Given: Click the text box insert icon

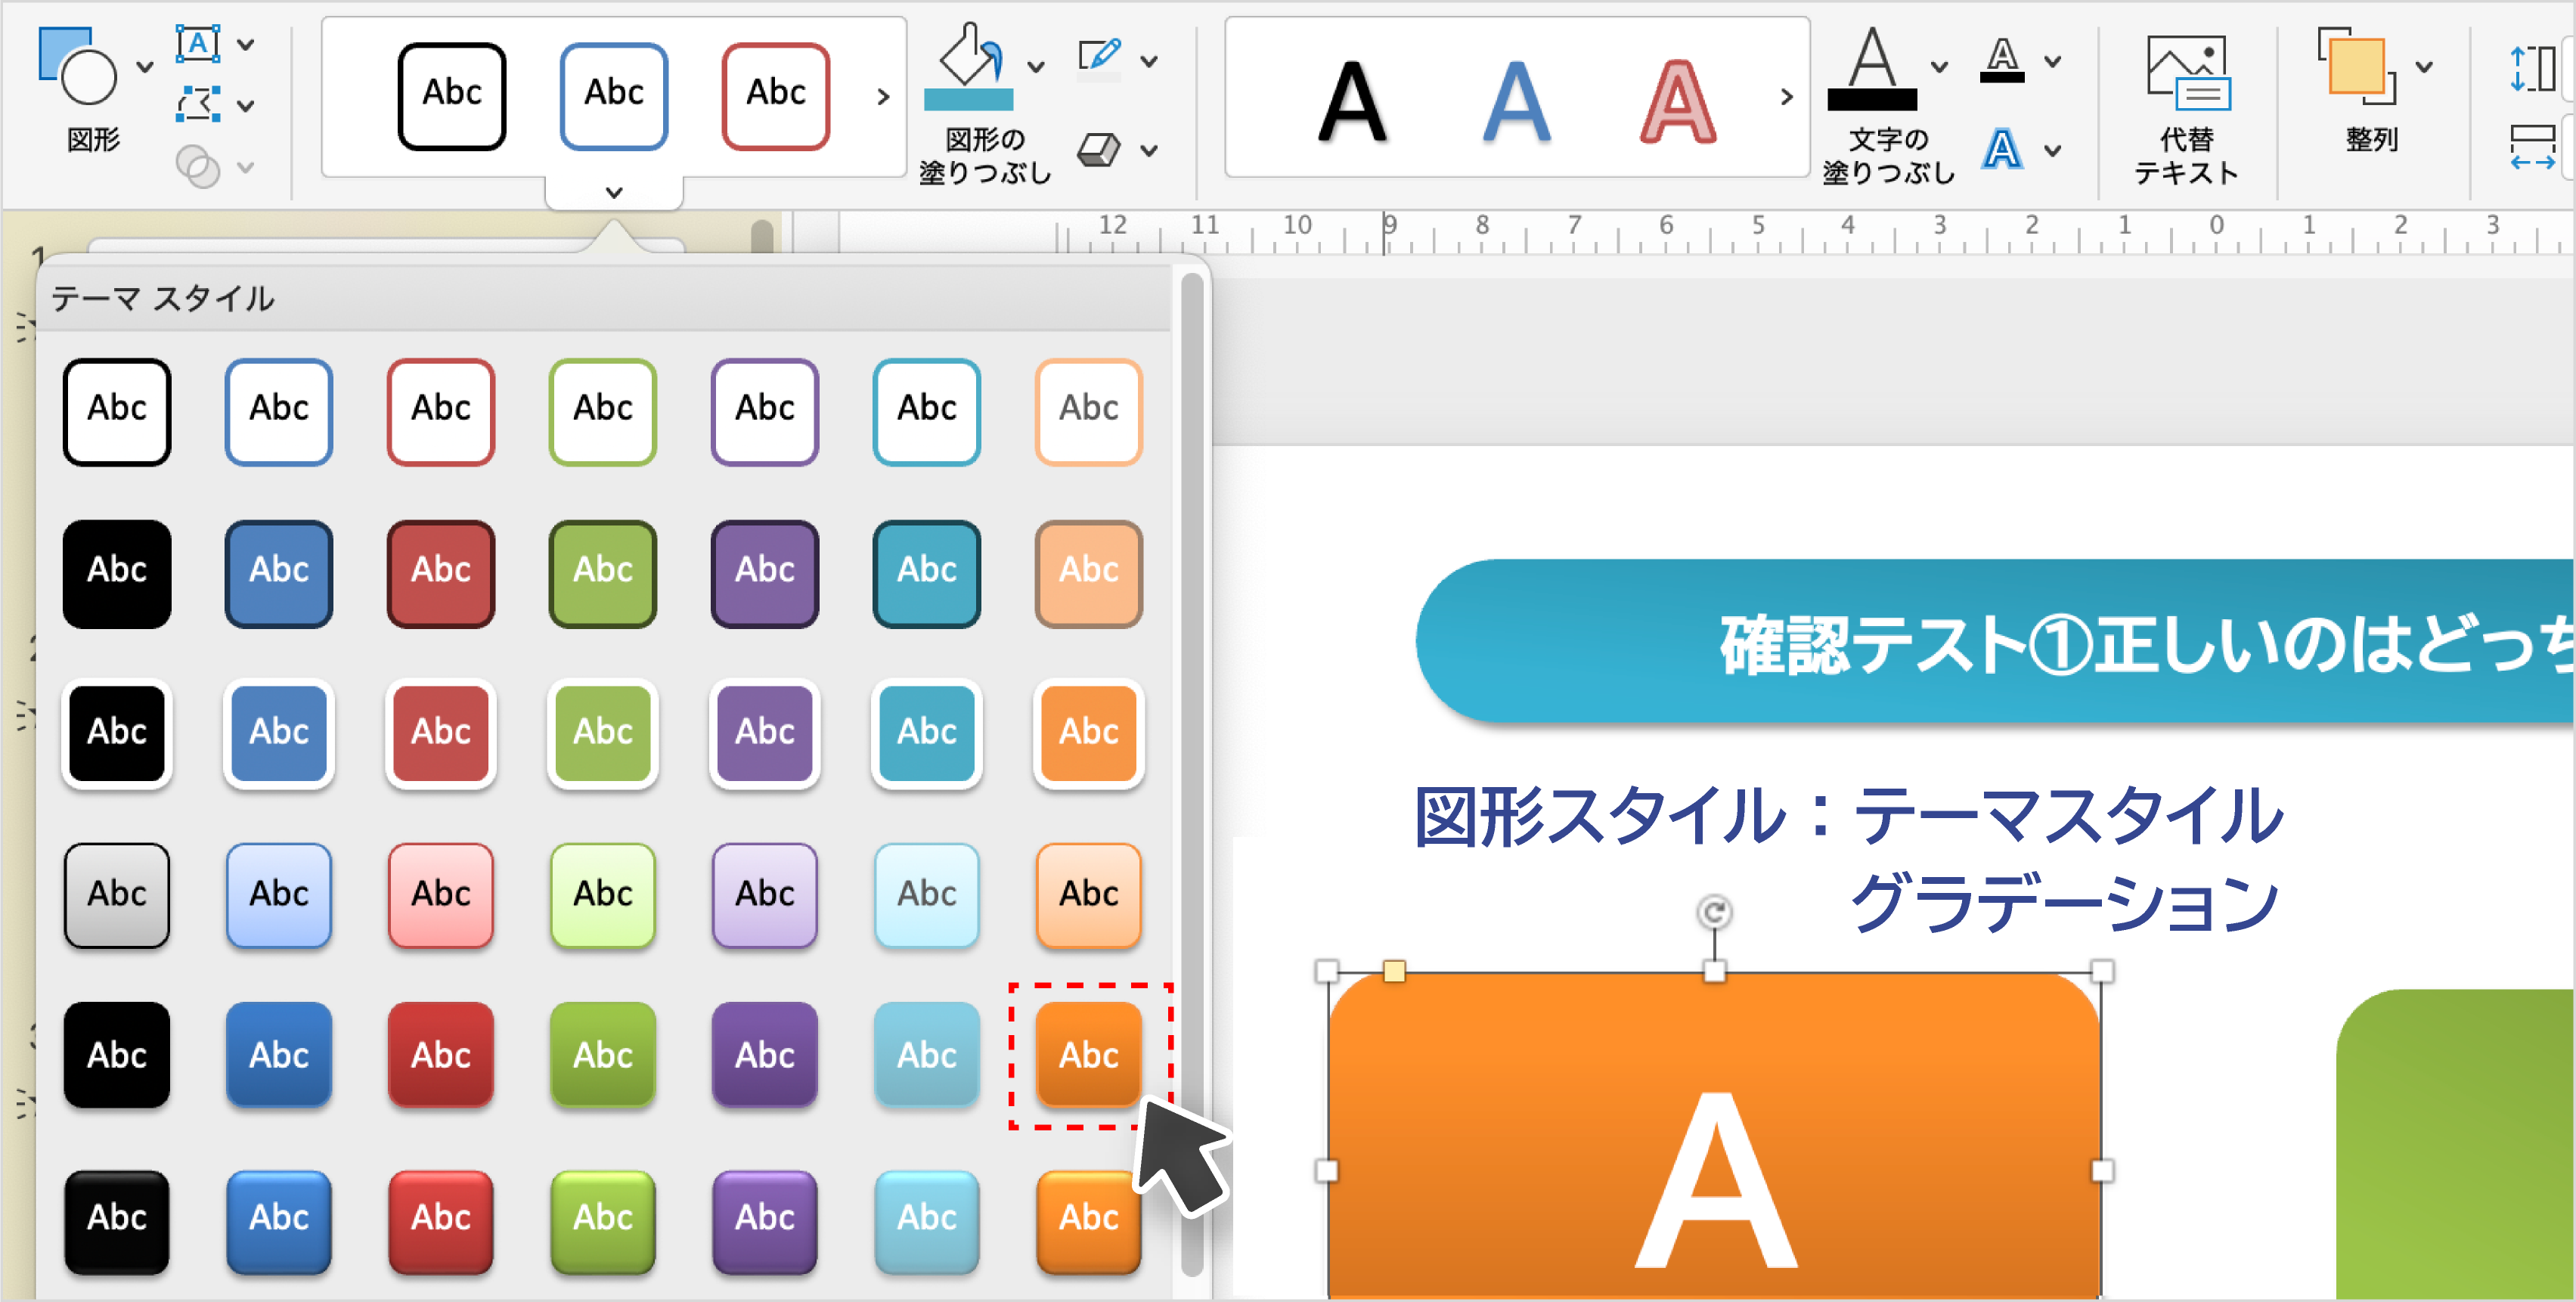Looking at the screenshot, I should point(197,44).
